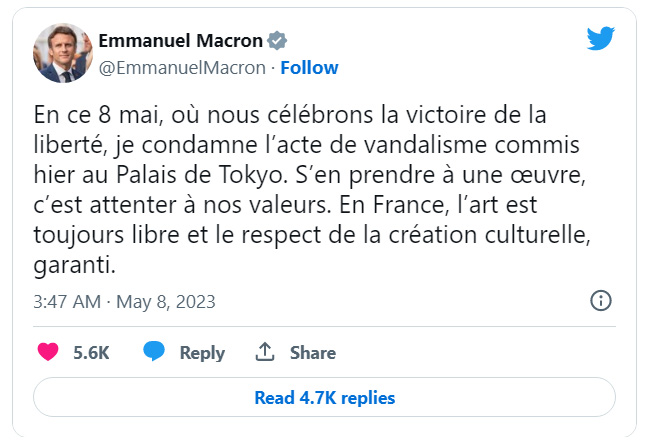Open the tweet info circle icon
The height and width of the screenshot is (447, 646).
pos(600,301)
